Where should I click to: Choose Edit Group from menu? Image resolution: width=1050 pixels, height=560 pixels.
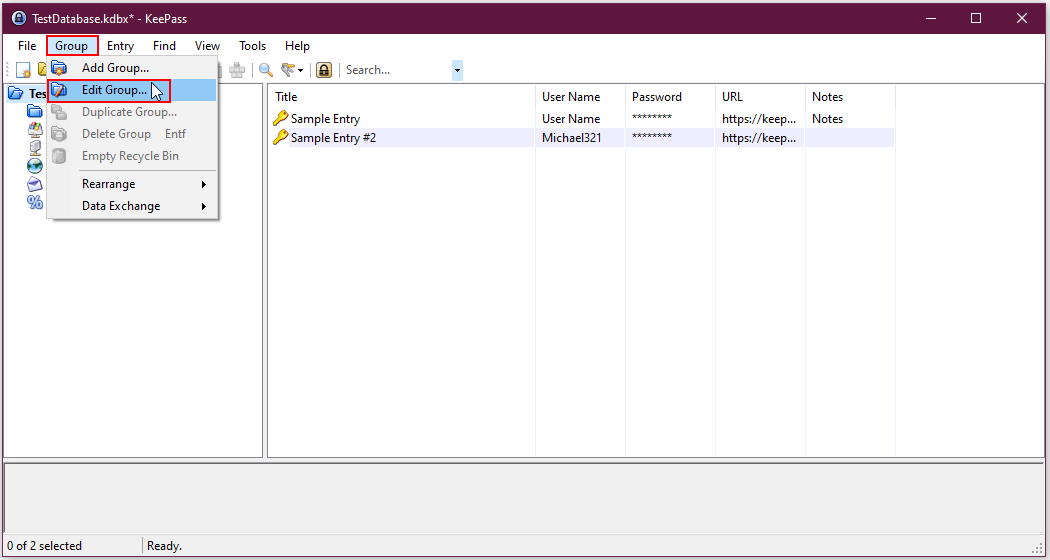coord(132,90)
